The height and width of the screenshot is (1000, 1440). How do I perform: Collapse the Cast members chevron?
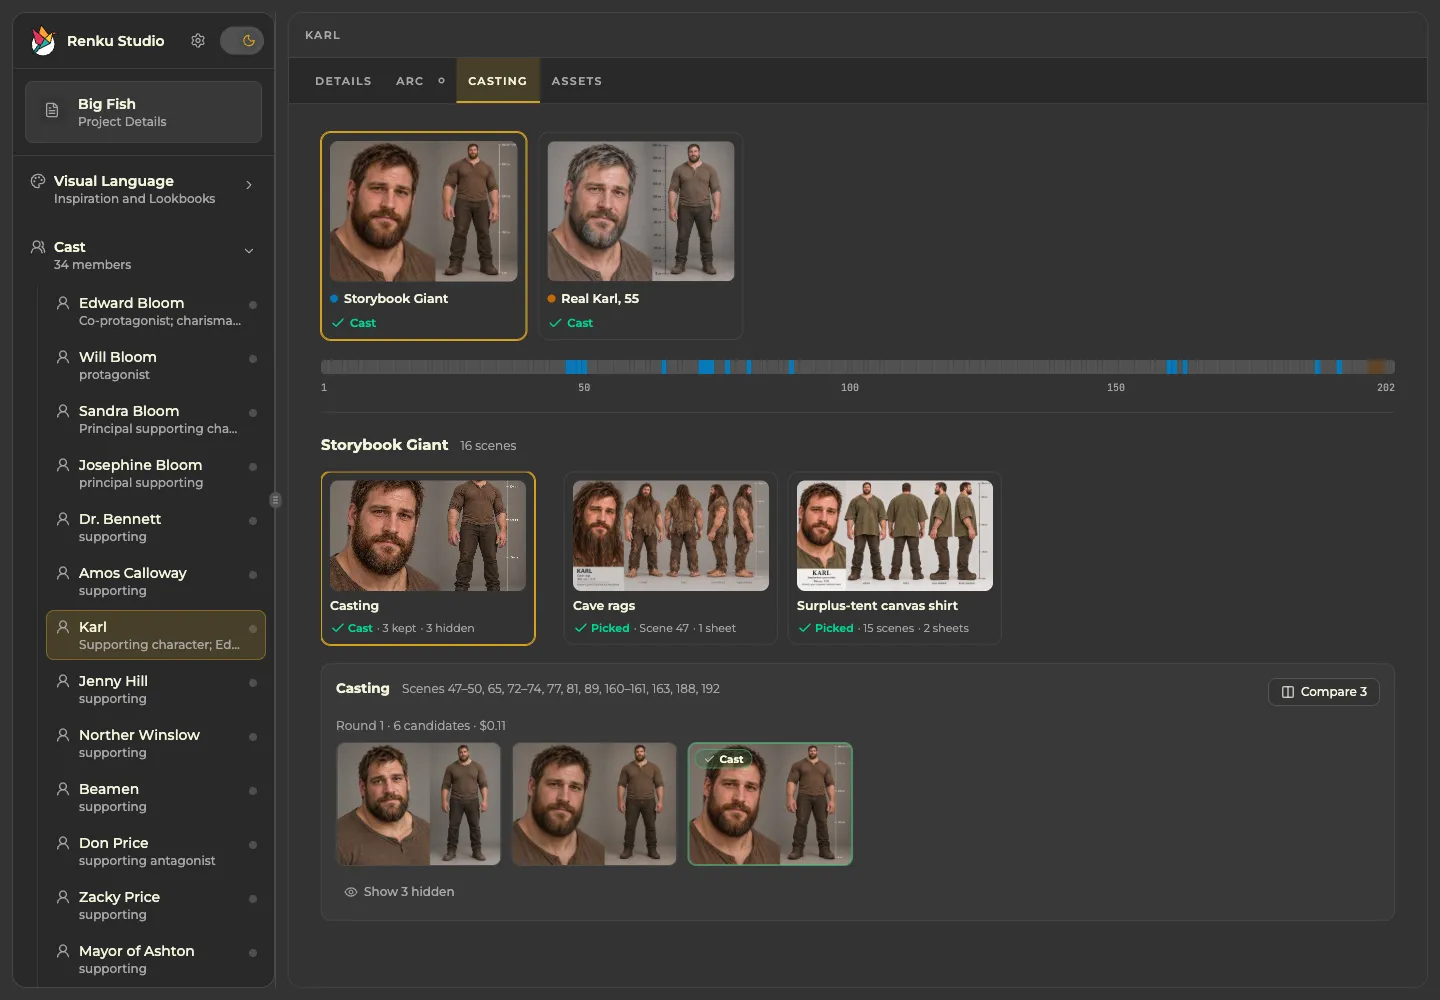pos(249,251)
